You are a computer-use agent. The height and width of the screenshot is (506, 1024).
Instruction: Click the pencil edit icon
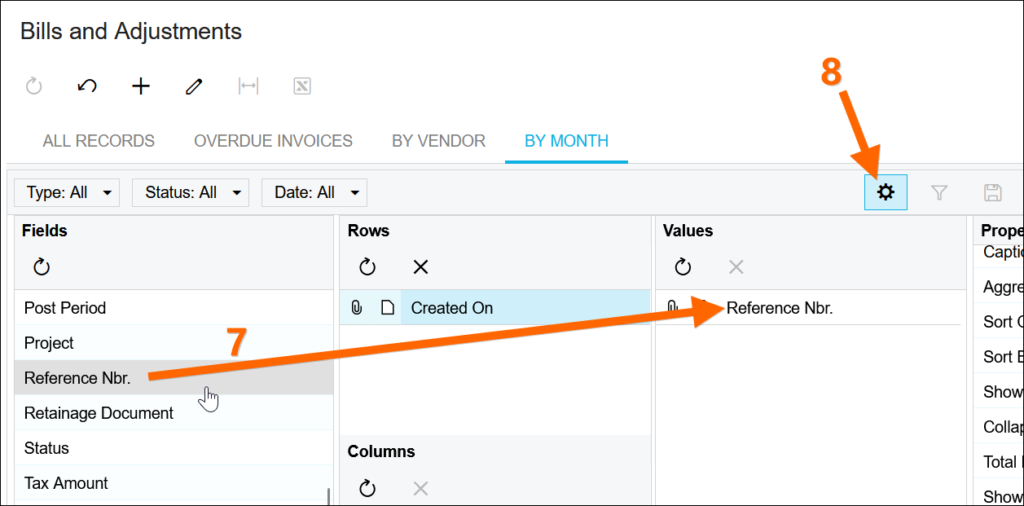coord(194,87)
